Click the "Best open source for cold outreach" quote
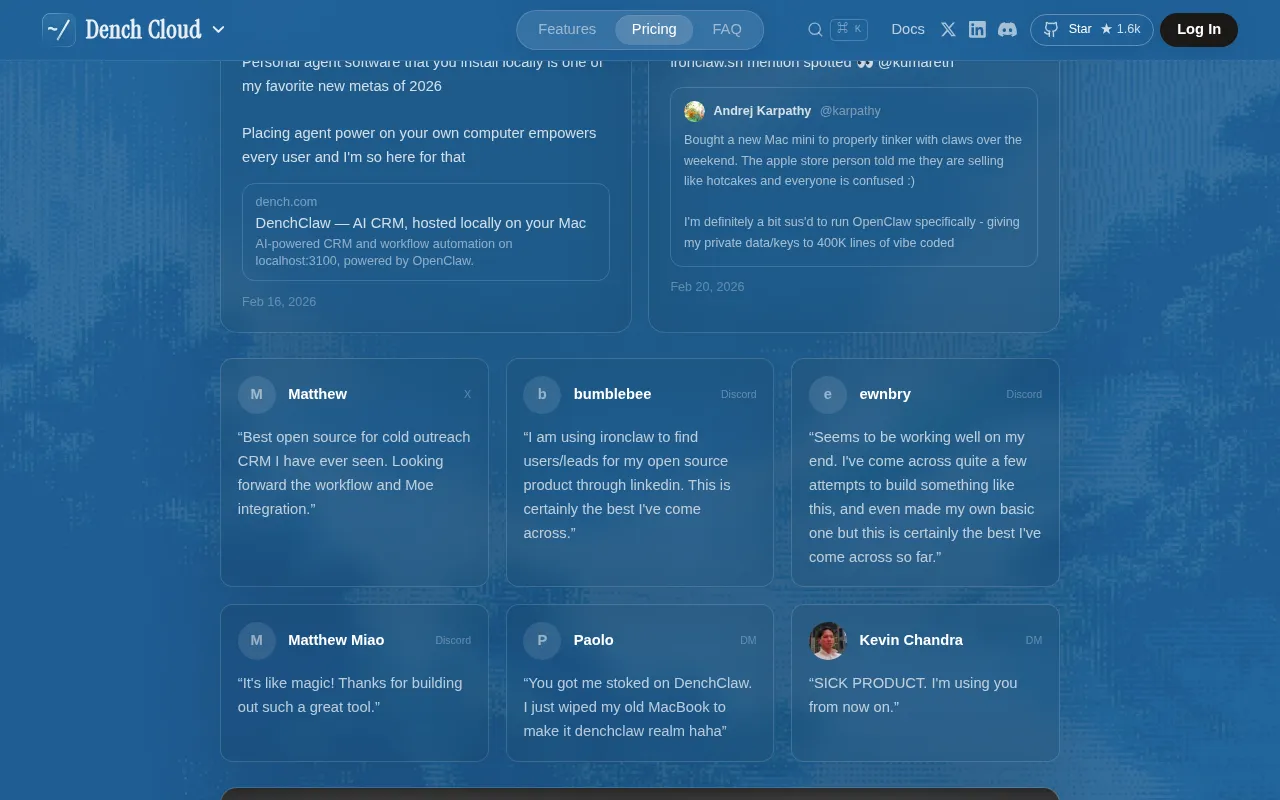1280x800 pixels. pyautogui.click(x=354, y=473)
